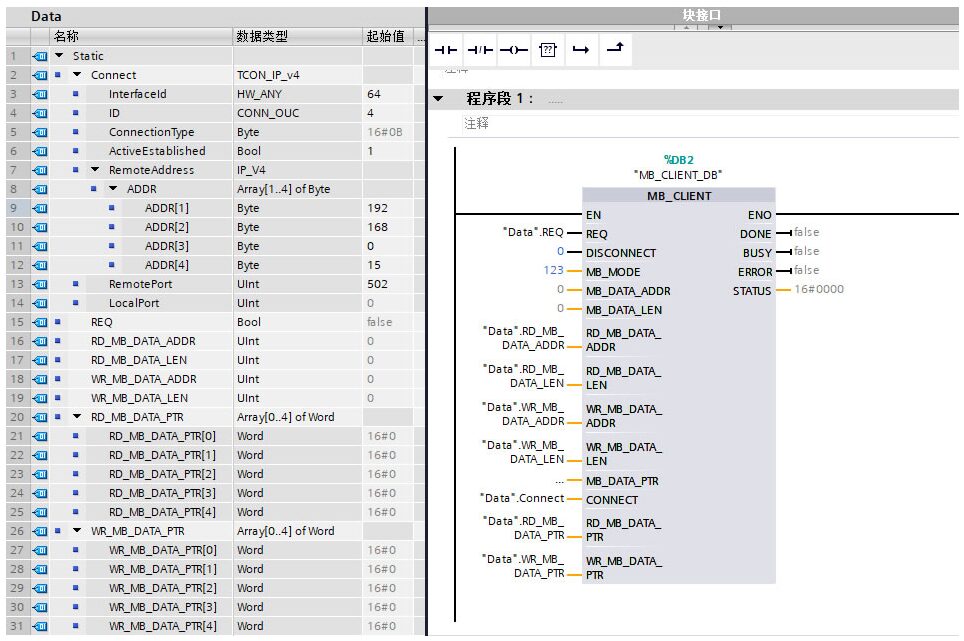Select the "Data".RD_MB_DATA_ADDR operand
This screenshot has height=641, width=964.
pyautogui.click(x=523, y=338)
